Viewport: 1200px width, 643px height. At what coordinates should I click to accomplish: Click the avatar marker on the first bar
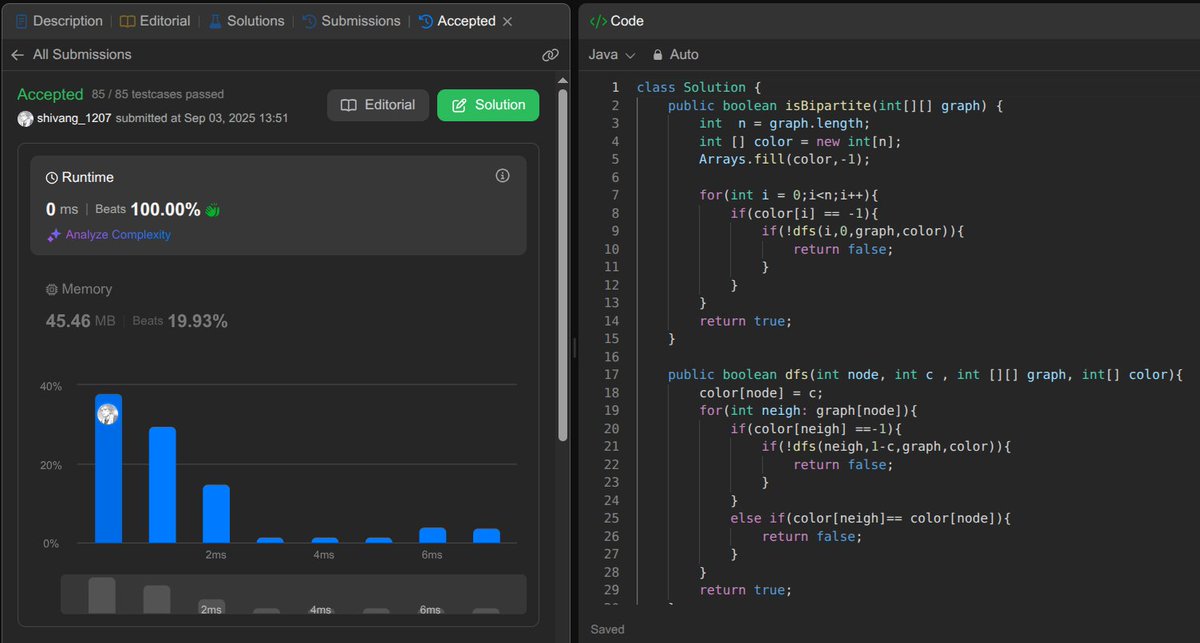tap(108, 414)
